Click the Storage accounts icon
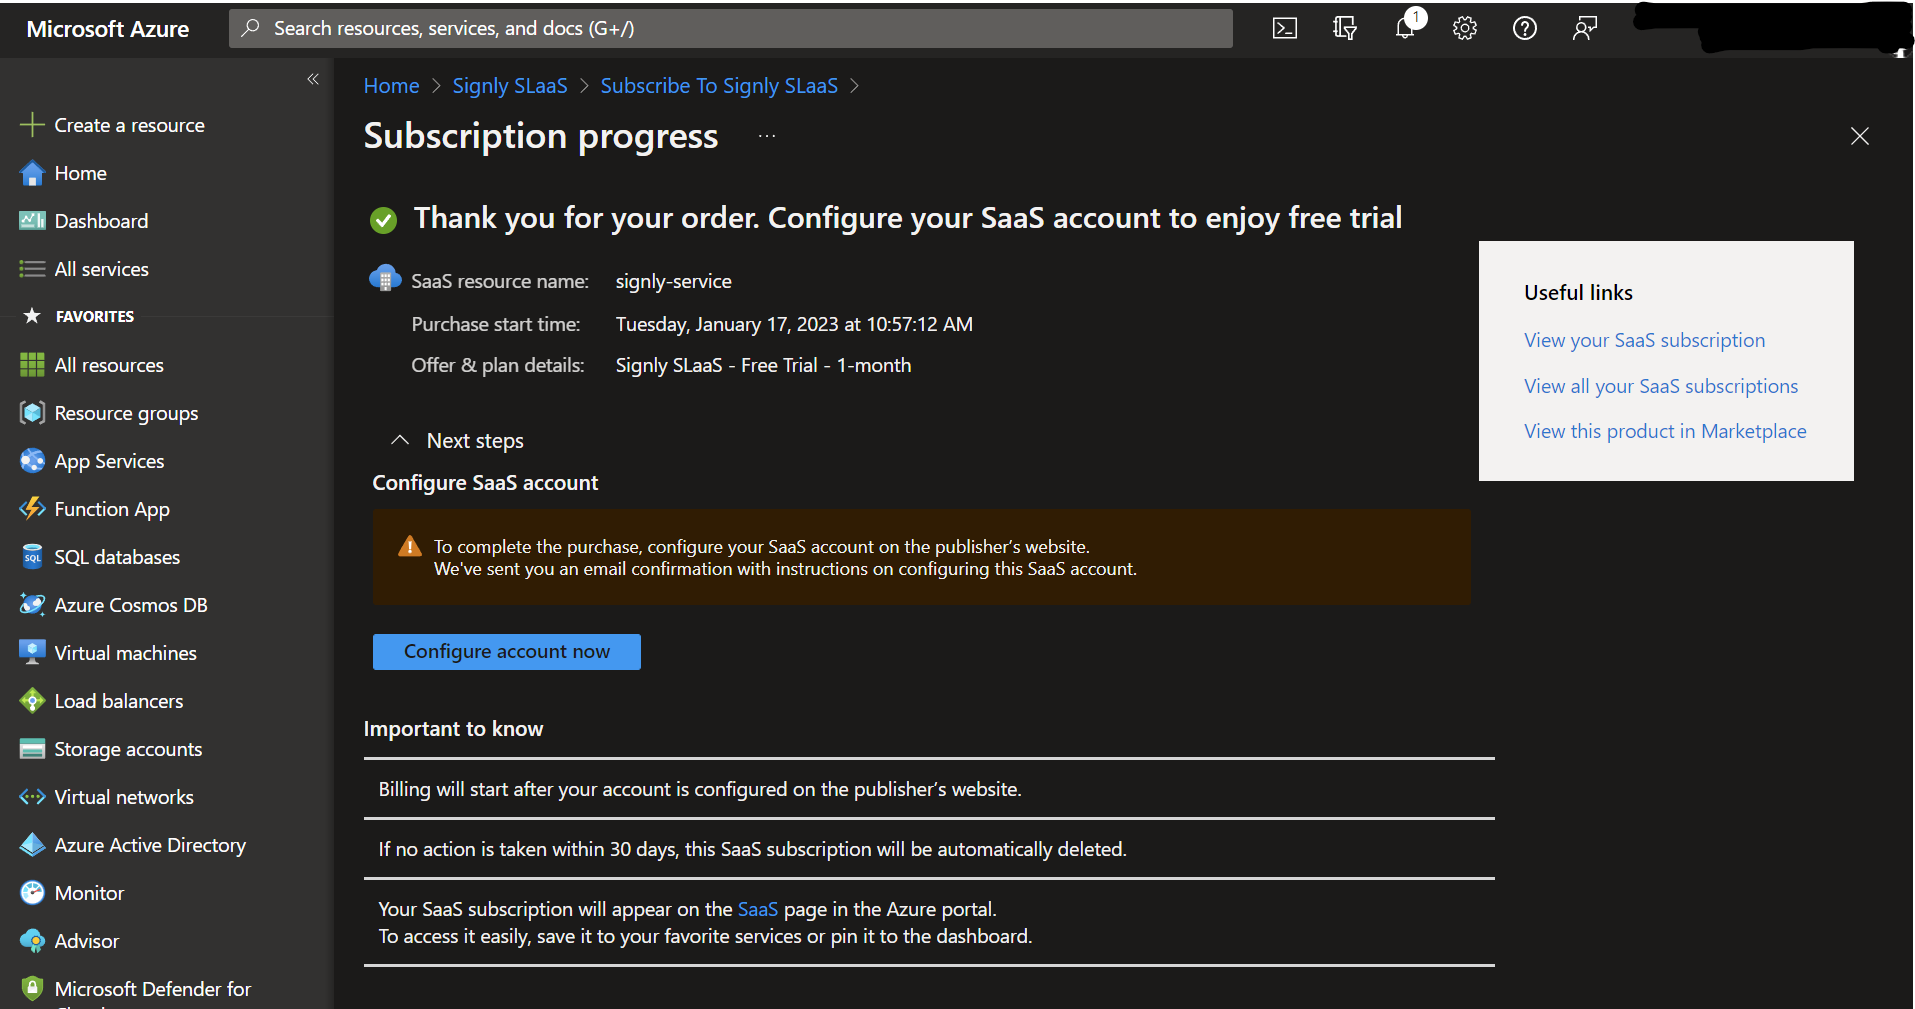 [32, 749]
